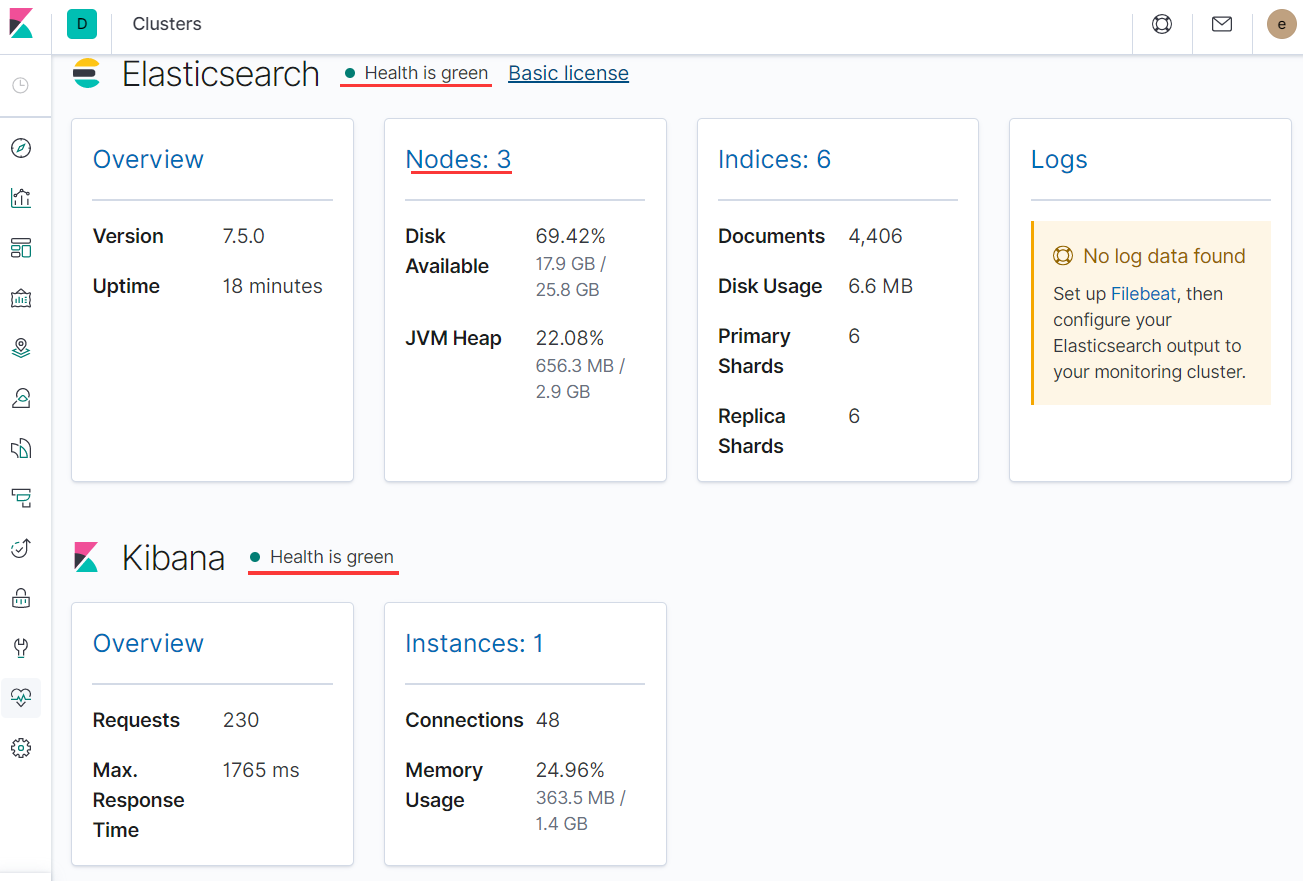Open the Metrics sidebar icon
The image size is (1303, 881).
tap(21, 398)
